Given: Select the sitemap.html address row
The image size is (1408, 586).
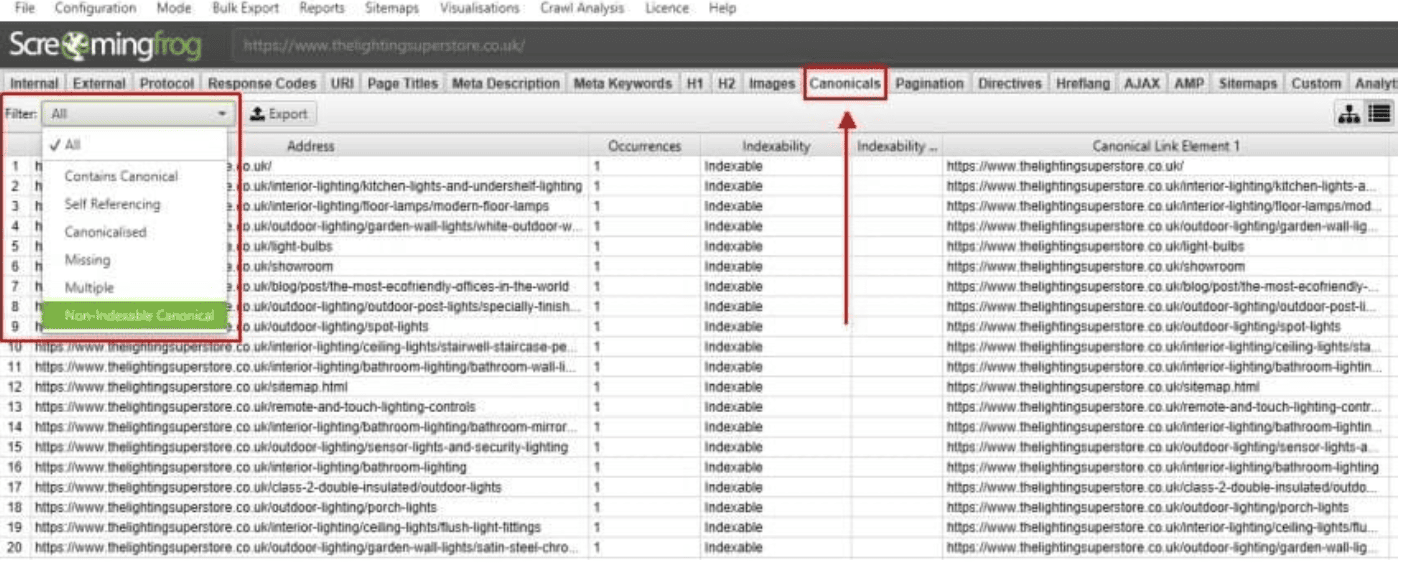Looking at the screenshot, I should (x=309, y=387).
